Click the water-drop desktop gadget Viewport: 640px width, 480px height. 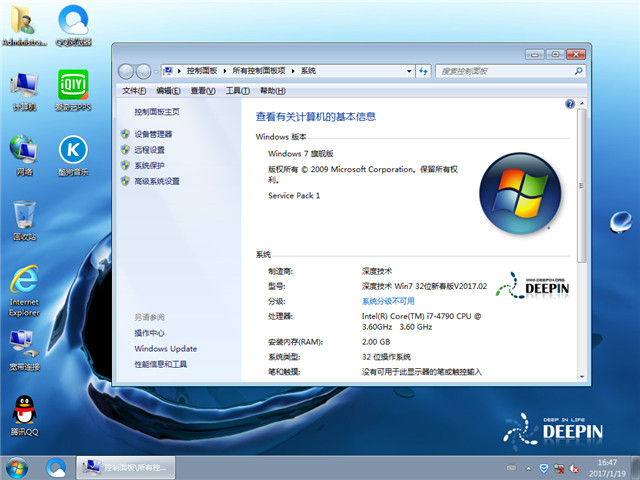pos(621,222)
